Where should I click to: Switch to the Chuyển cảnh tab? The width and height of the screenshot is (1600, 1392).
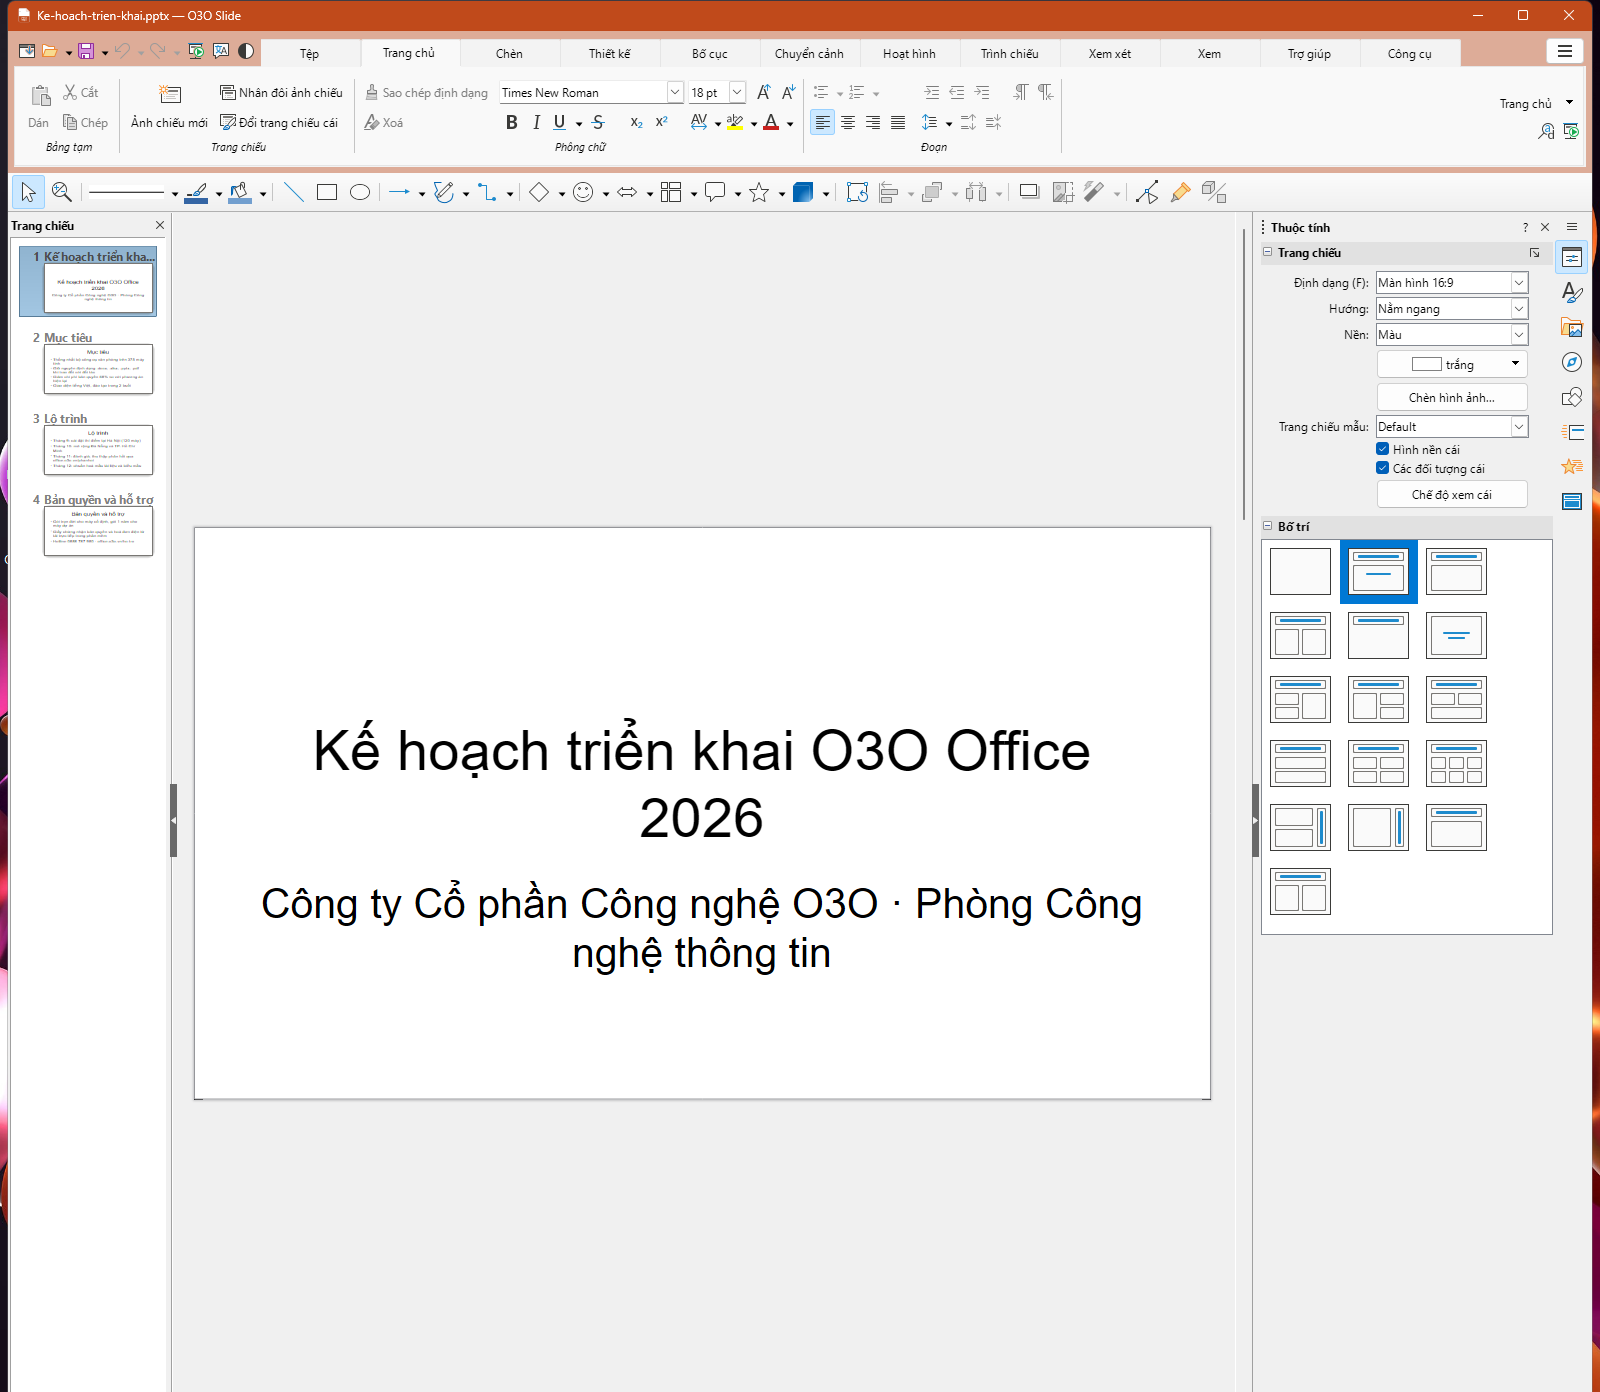pos(809,54)
